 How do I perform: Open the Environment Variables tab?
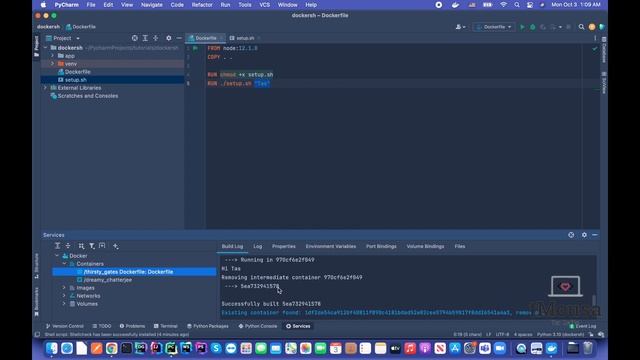point(331,247)
